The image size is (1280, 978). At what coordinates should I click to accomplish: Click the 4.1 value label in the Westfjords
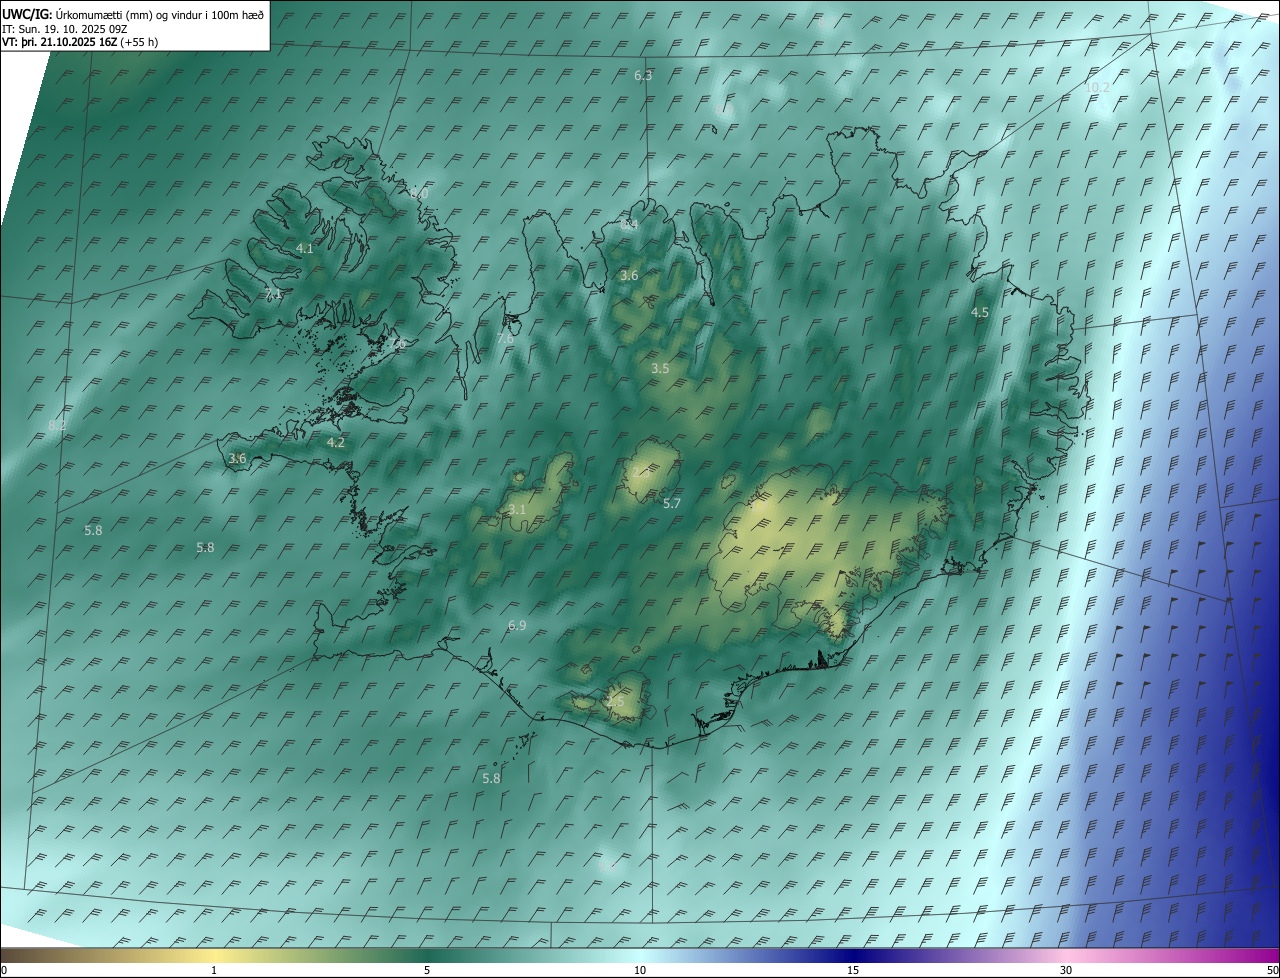305,248
